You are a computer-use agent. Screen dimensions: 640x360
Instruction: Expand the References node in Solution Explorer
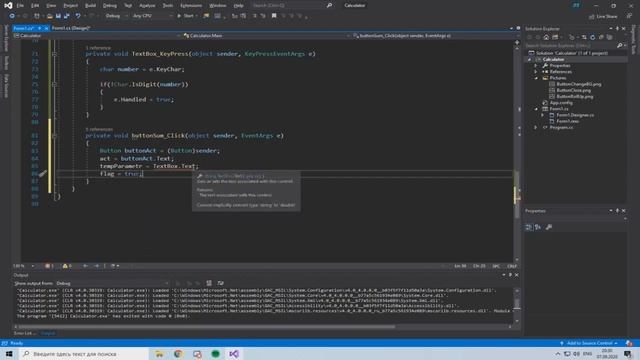point(536,72)
